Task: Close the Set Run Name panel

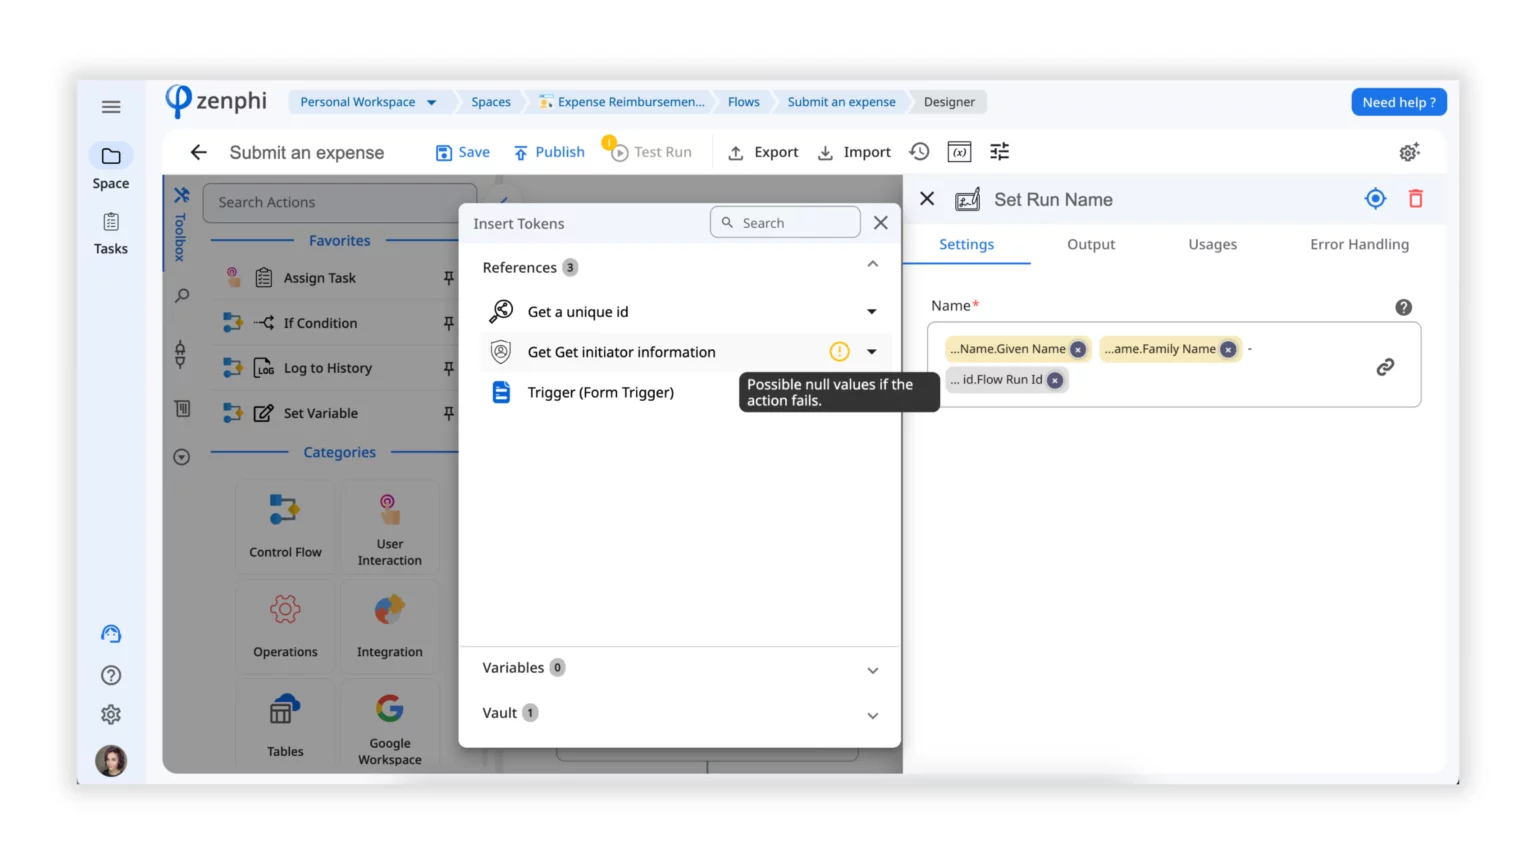Action: tap(927, 199)
